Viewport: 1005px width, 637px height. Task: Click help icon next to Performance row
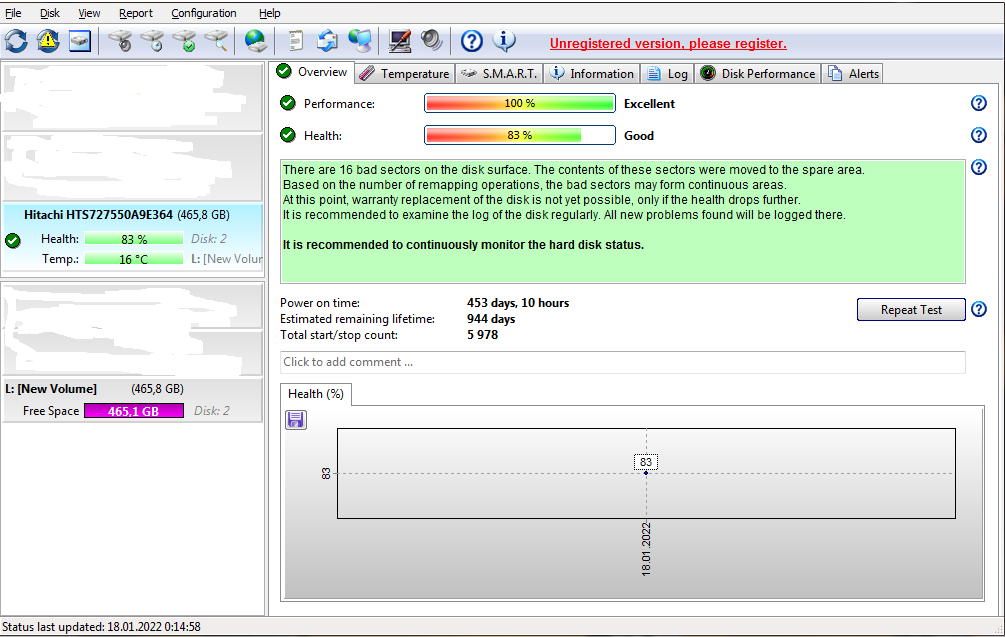[x=978, y=103]
